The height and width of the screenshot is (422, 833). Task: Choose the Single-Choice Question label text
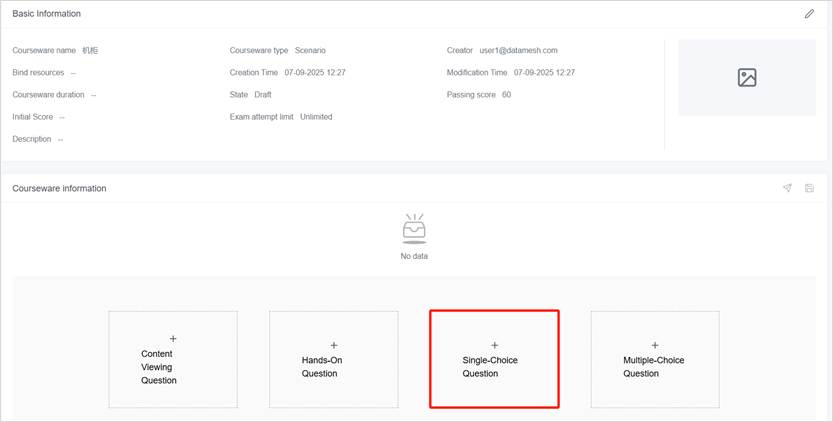pyautogui.click(x=490, y=366)
